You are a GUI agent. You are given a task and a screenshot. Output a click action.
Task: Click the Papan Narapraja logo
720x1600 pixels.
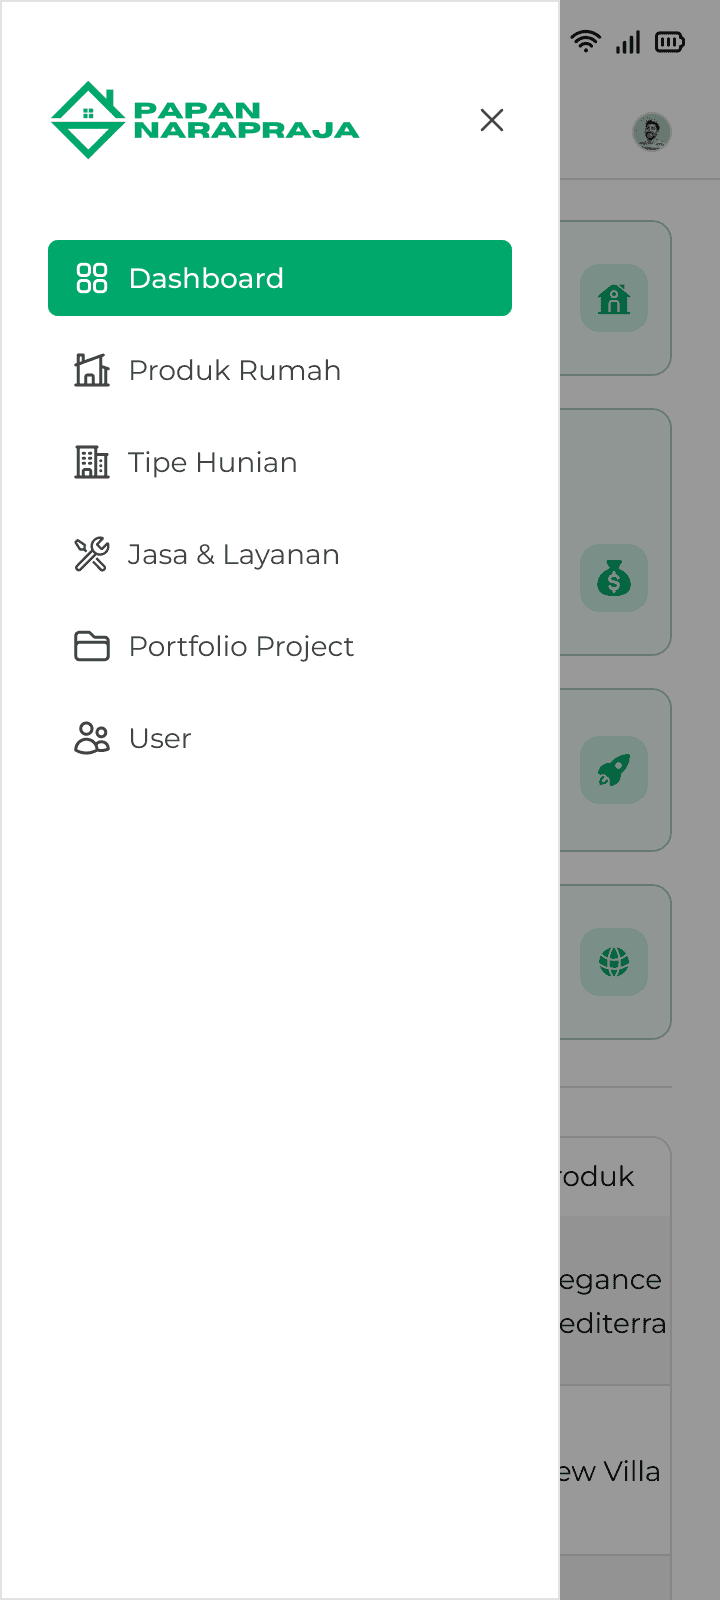(x=205, y=120)
